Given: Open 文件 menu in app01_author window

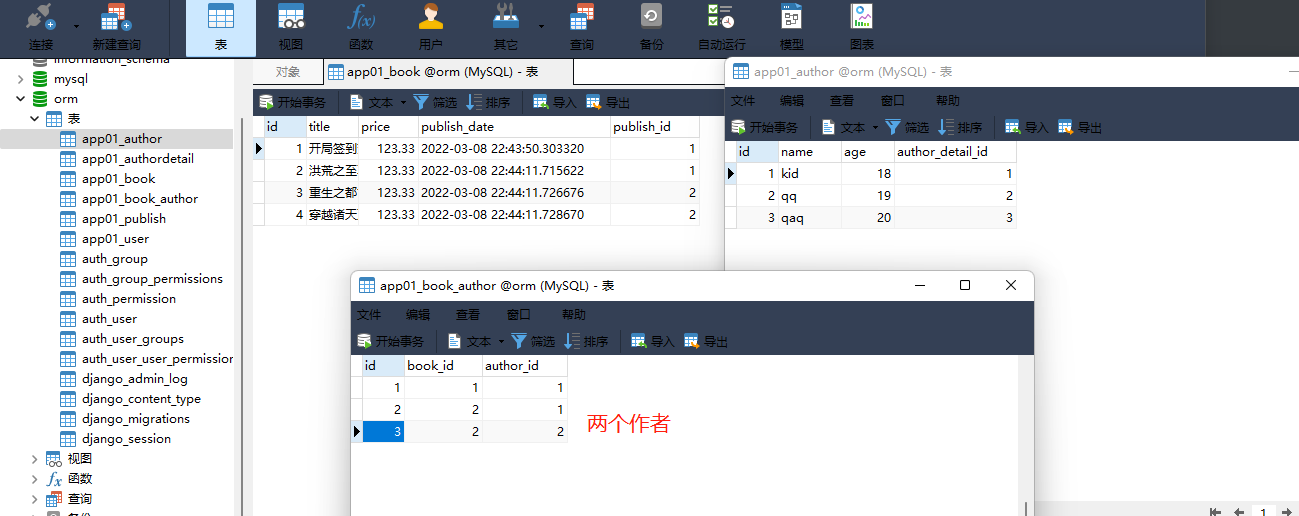Looking at the screenshot, I should point(743,100).
